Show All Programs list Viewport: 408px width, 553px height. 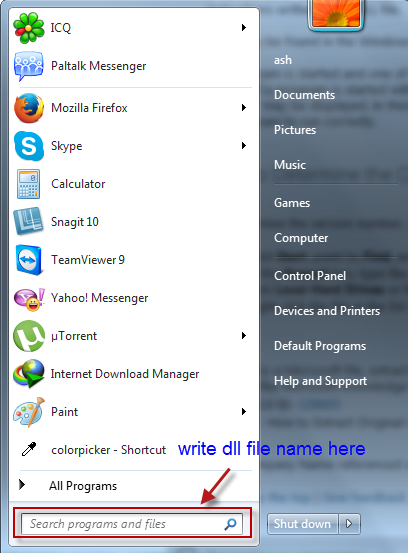(x=83, y=486)
